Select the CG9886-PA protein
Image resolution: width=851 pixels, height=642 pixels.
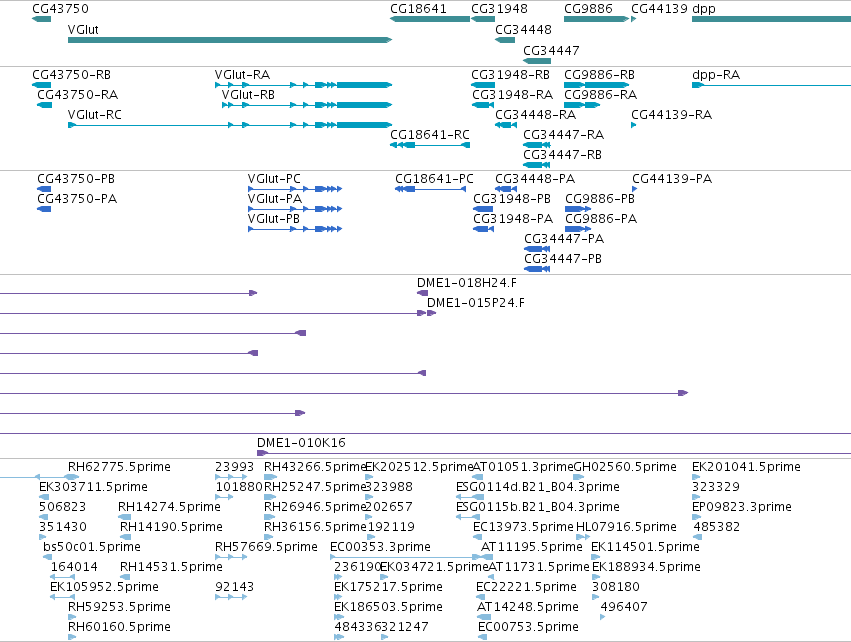[x=578, y=229]
